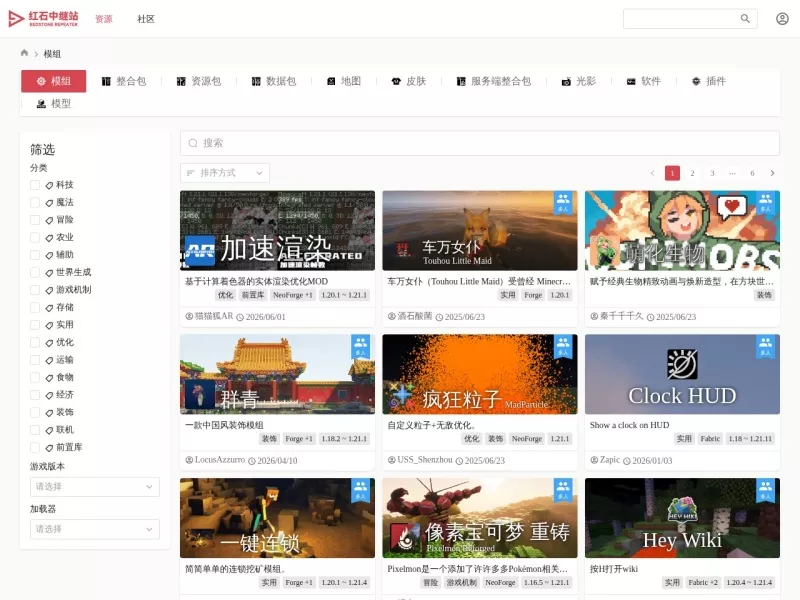
Task: Click the 模型 model icon
Action: coord(41,104)
